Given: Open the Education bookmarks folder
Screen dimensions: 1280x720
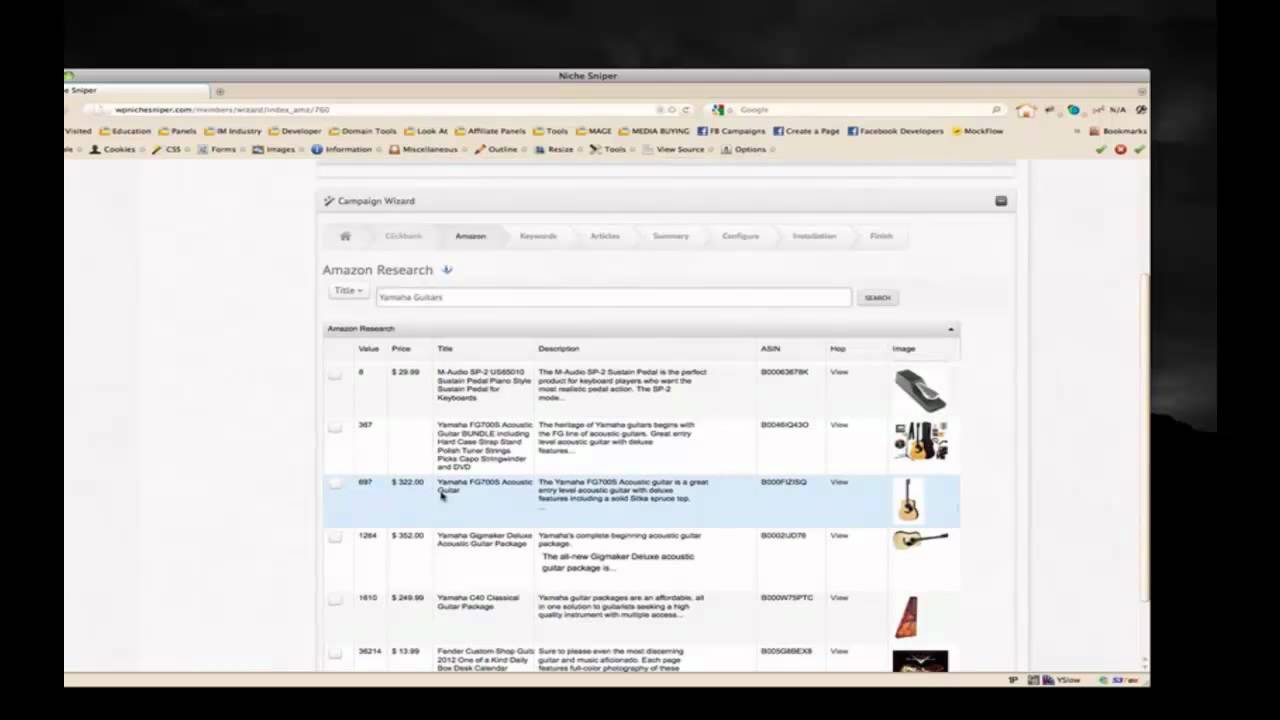Looking at the screenshot, I should pos(125,131).
